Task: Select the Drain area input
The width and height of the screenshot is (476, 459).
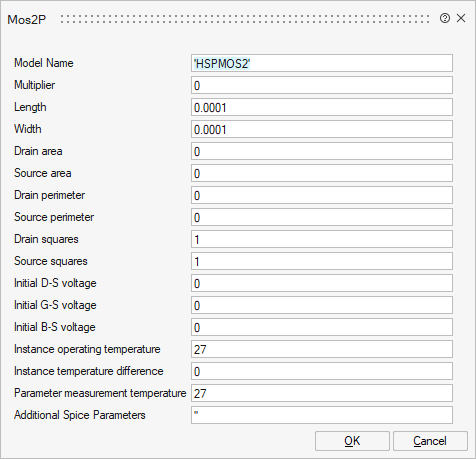Action: click(x=322, y=151)
